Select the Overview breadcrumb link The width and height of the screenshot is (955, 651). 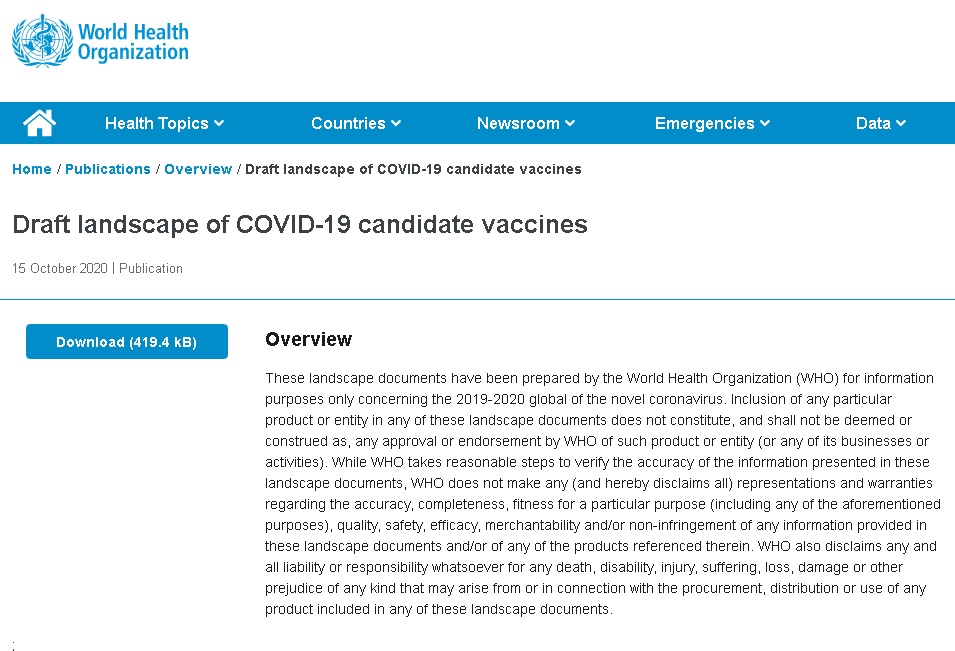[x=198, y=169]
